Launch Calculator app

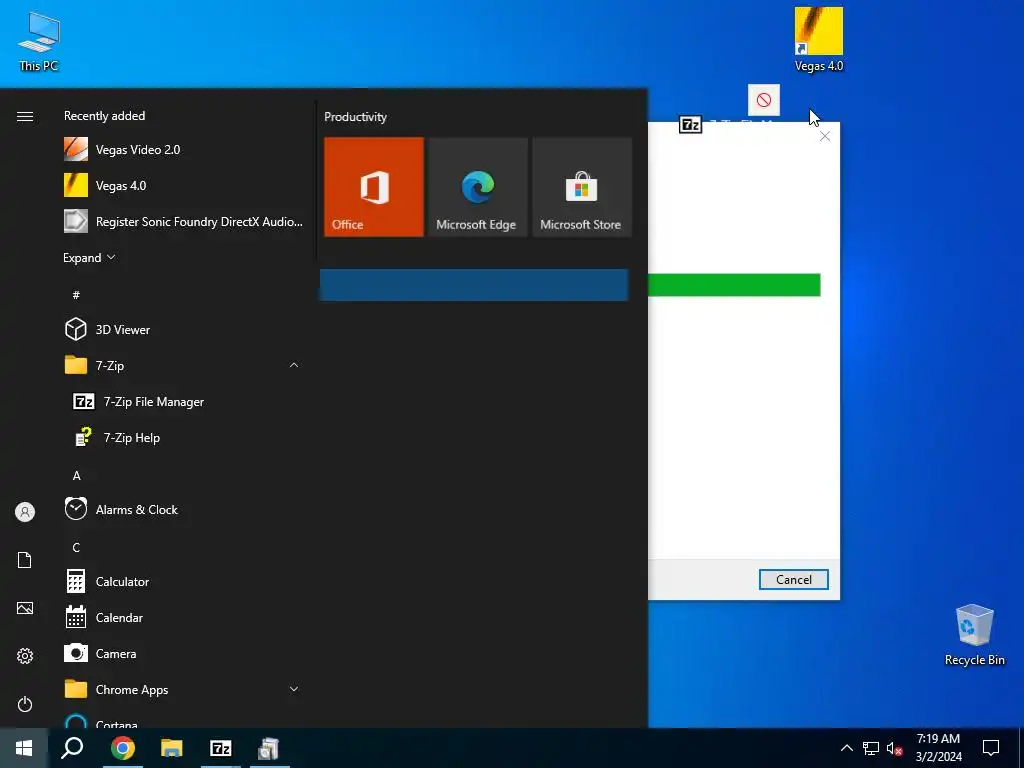pos(183,581)
